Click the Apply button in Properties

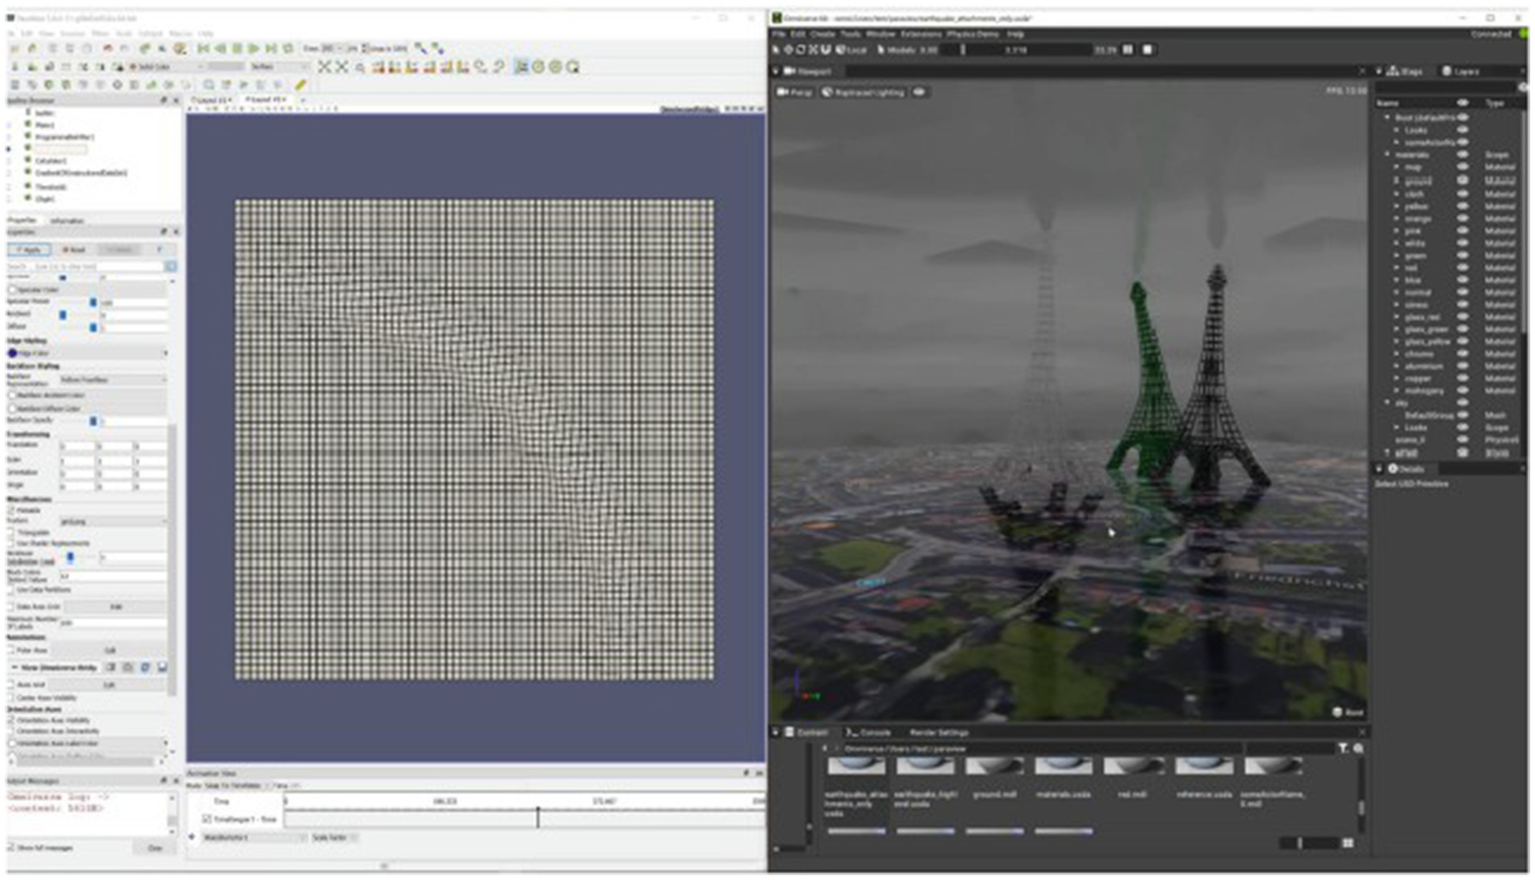(x=29, y=249)
